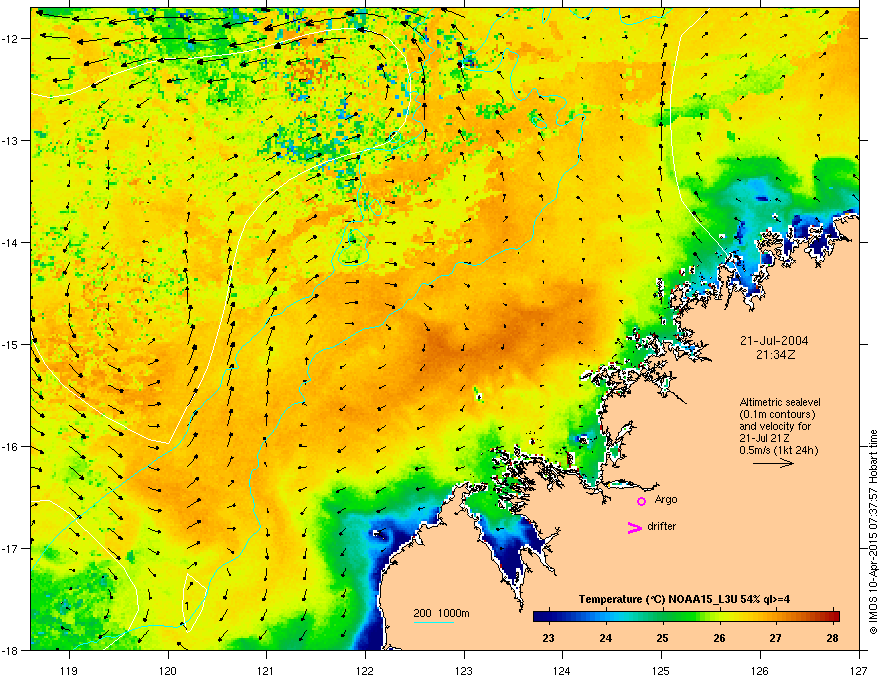
Task: Click longitude axis label 125
Action: tap(661, 670)
